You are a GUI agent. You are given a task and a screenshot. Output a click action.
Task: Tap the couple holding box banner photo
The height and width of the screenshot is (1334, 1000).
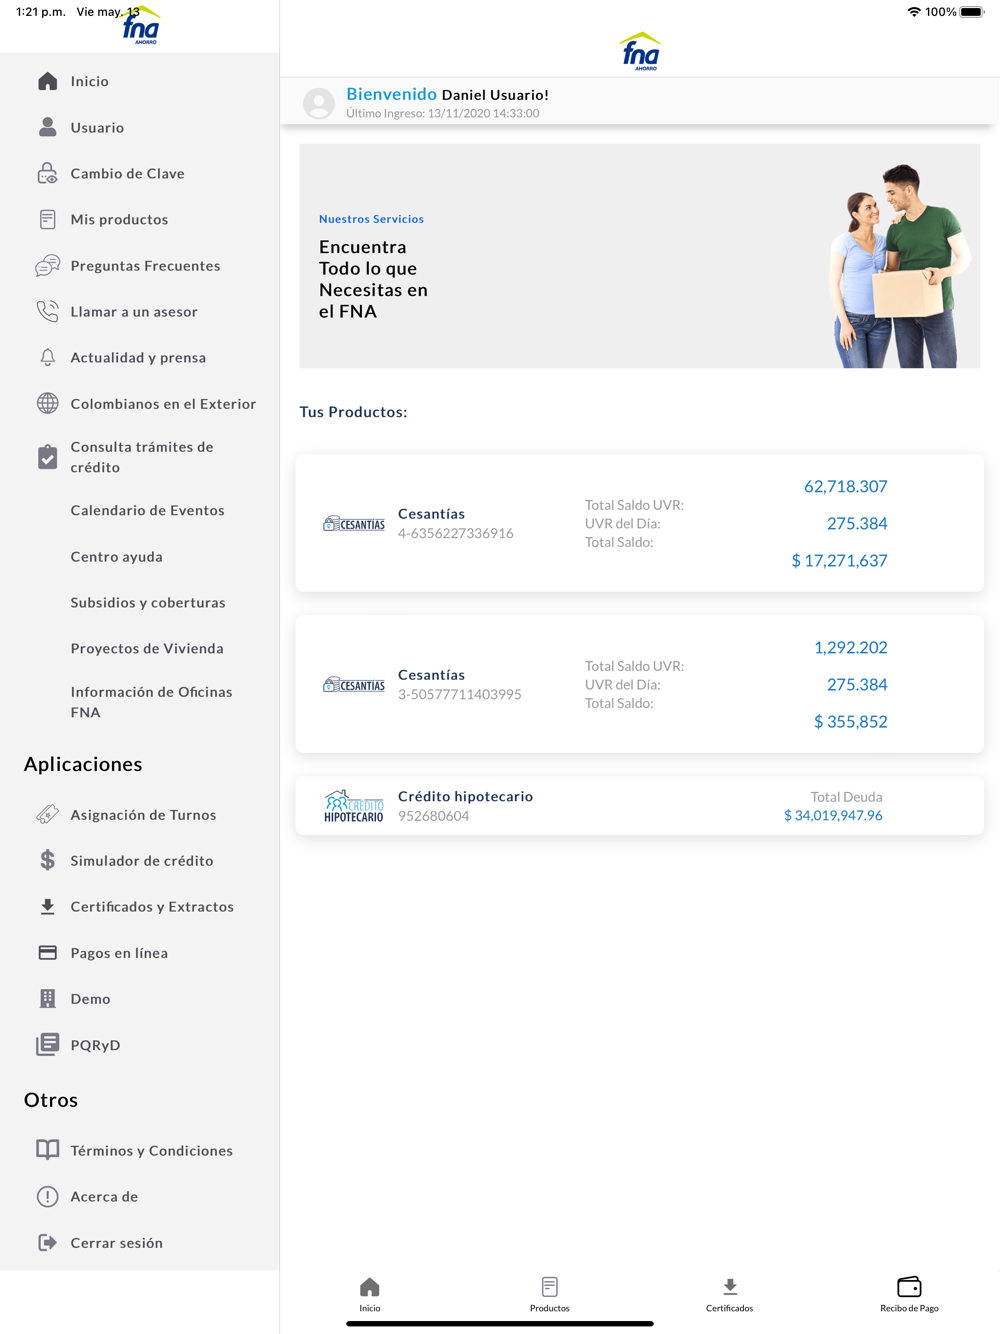click(x=898, y=265)
